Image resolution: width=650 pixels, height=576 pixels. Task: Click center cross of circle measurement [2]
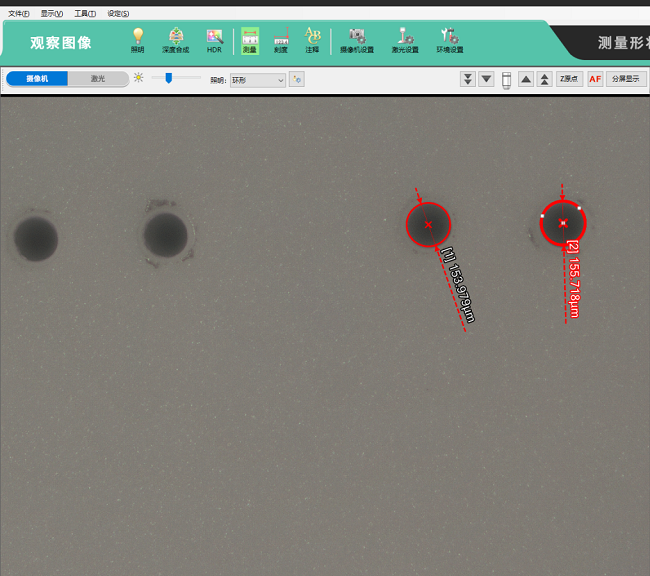pos(563,223)
